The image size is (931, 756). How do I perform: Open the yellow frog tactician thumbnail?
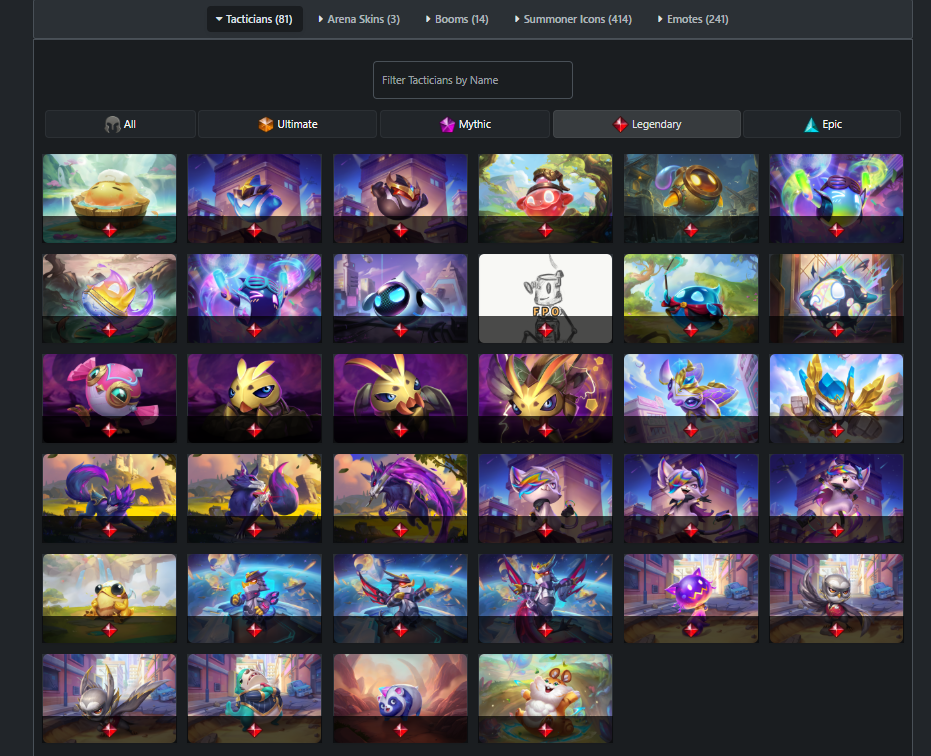(x=109, y=599)
